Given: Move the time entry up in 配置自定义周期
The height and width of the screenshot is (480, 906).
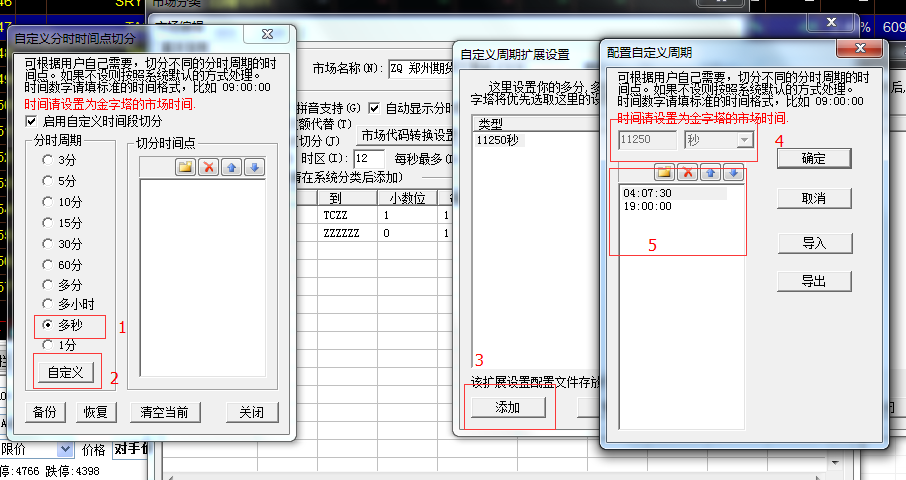Looking at the screenshot, I should tap(711, 173).
